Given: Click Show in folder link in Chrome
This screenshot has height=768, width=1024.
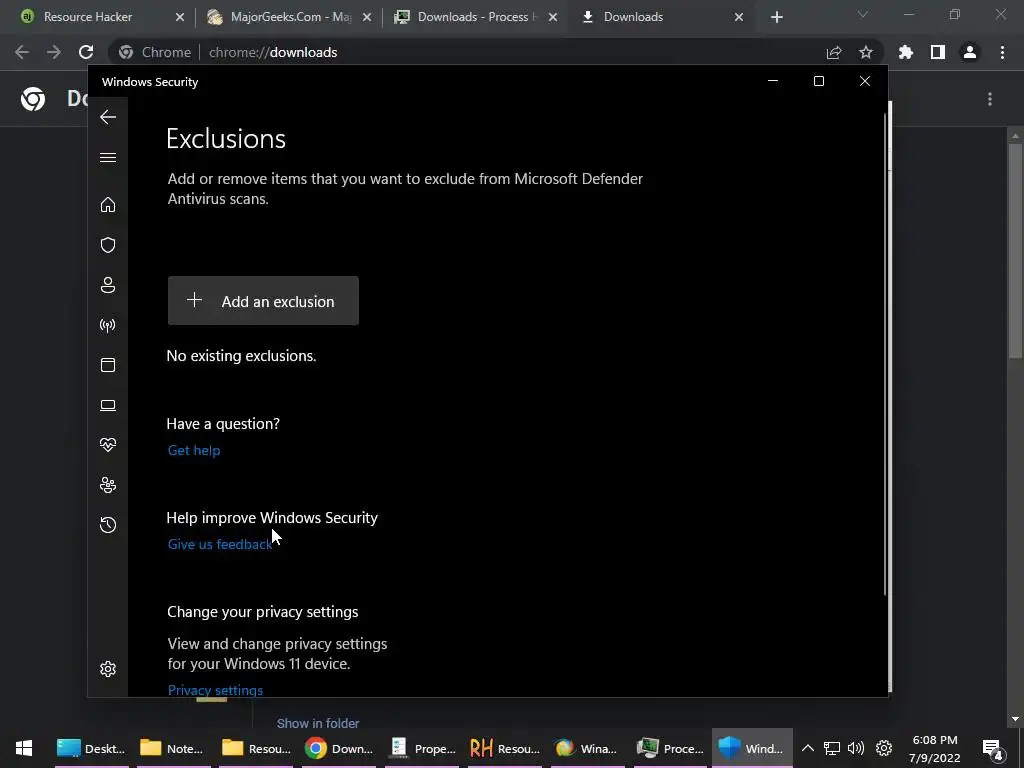Looking at the screenshot, I should coord(318,724).
